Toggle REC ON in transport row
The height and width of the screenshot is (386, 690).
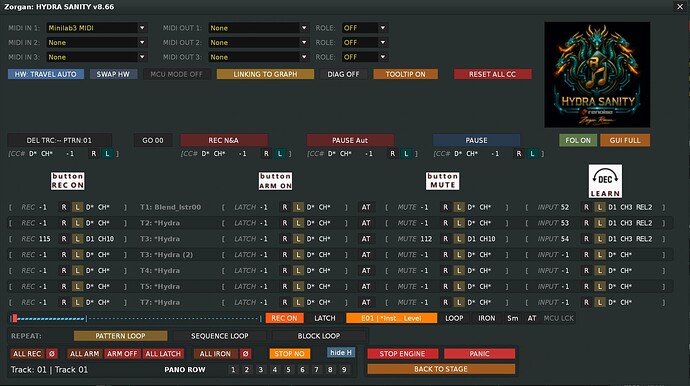[284, 318]
